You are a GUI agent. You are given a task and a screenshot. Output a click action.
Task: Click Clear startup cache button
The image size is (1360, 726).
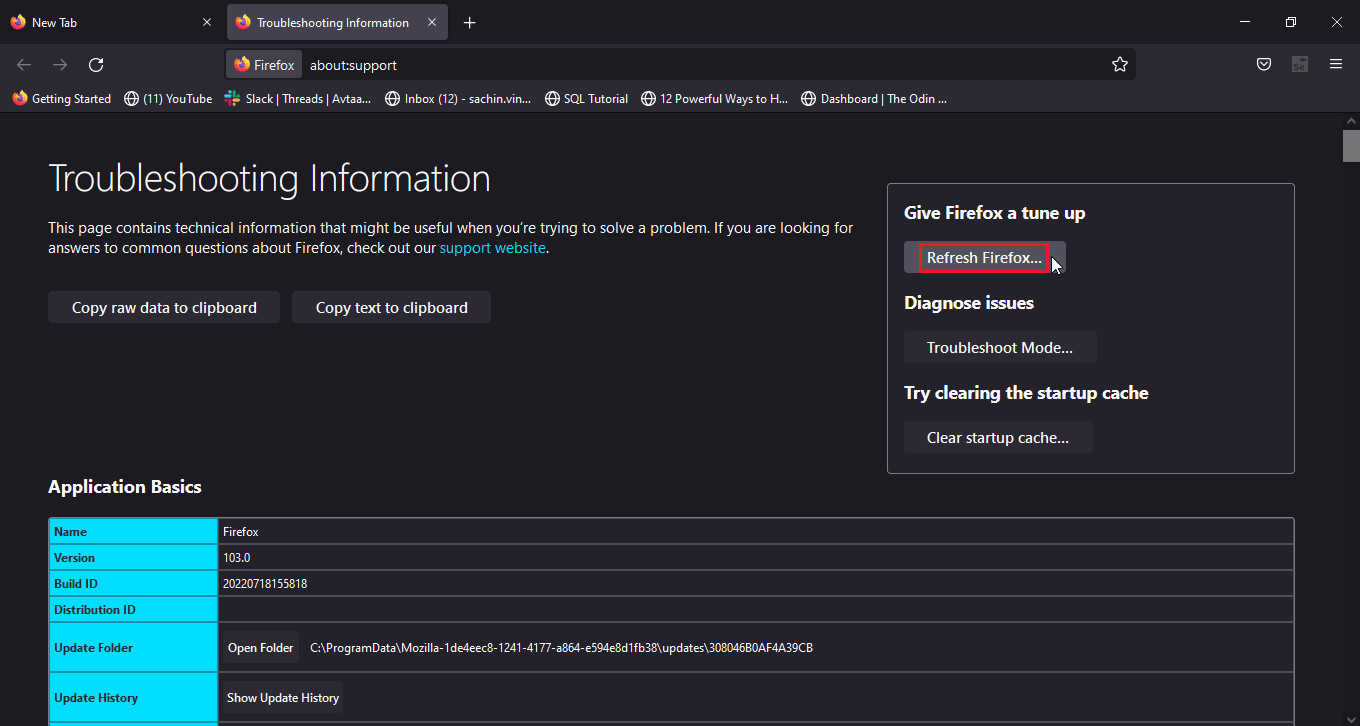coord(998,438)
